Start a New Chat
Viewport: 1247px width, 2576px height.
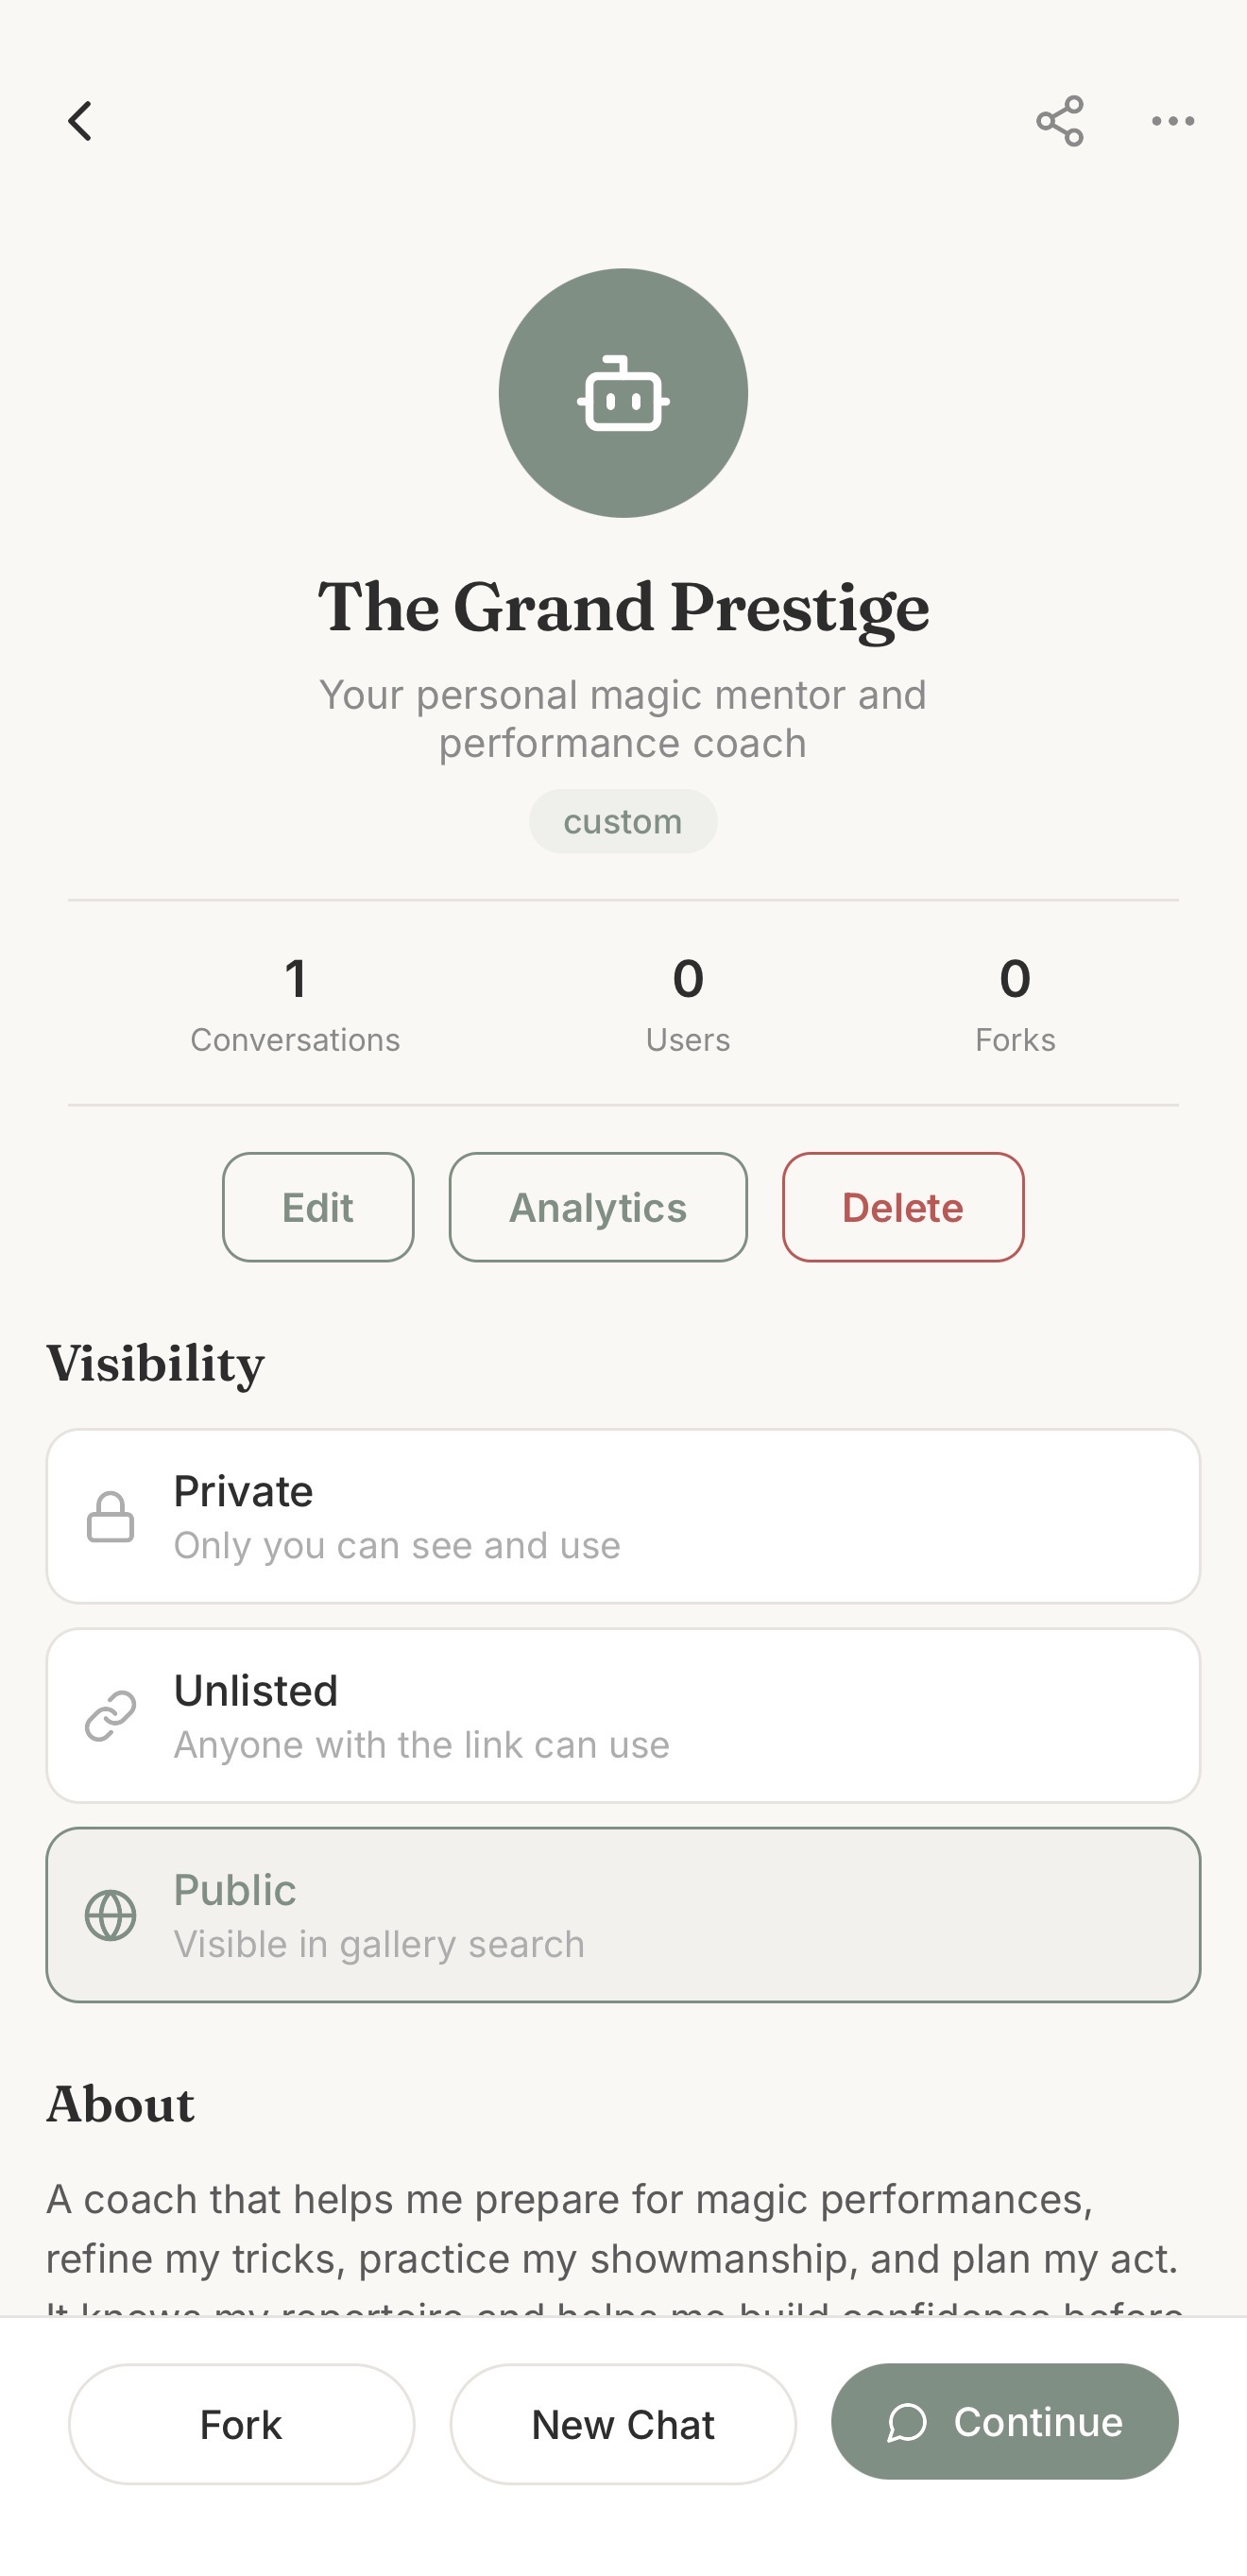[x=623, y=2424]
